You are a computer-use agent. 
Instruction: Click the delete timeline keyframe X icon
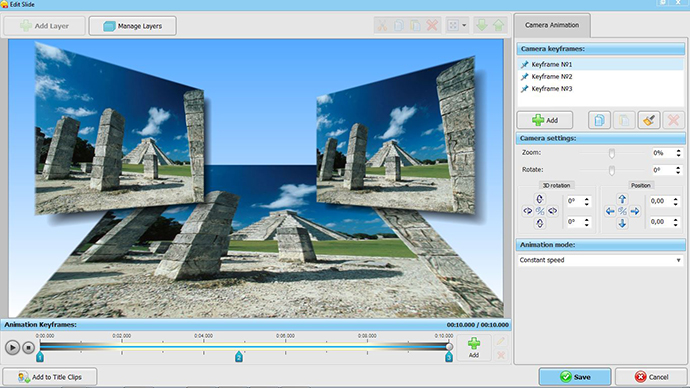click(x=500, y=355)
